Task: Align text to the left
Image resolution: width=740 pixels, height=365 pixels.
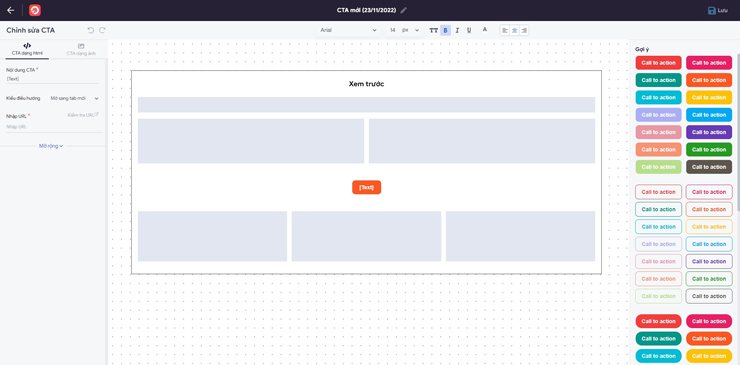Action: point(505,30)
